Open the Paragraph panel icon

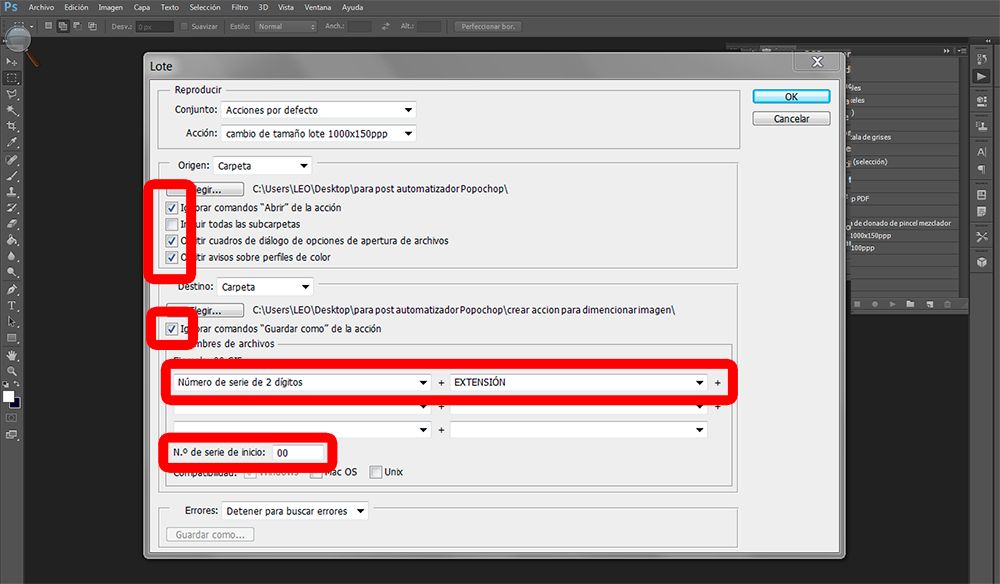tap(982, 169)
